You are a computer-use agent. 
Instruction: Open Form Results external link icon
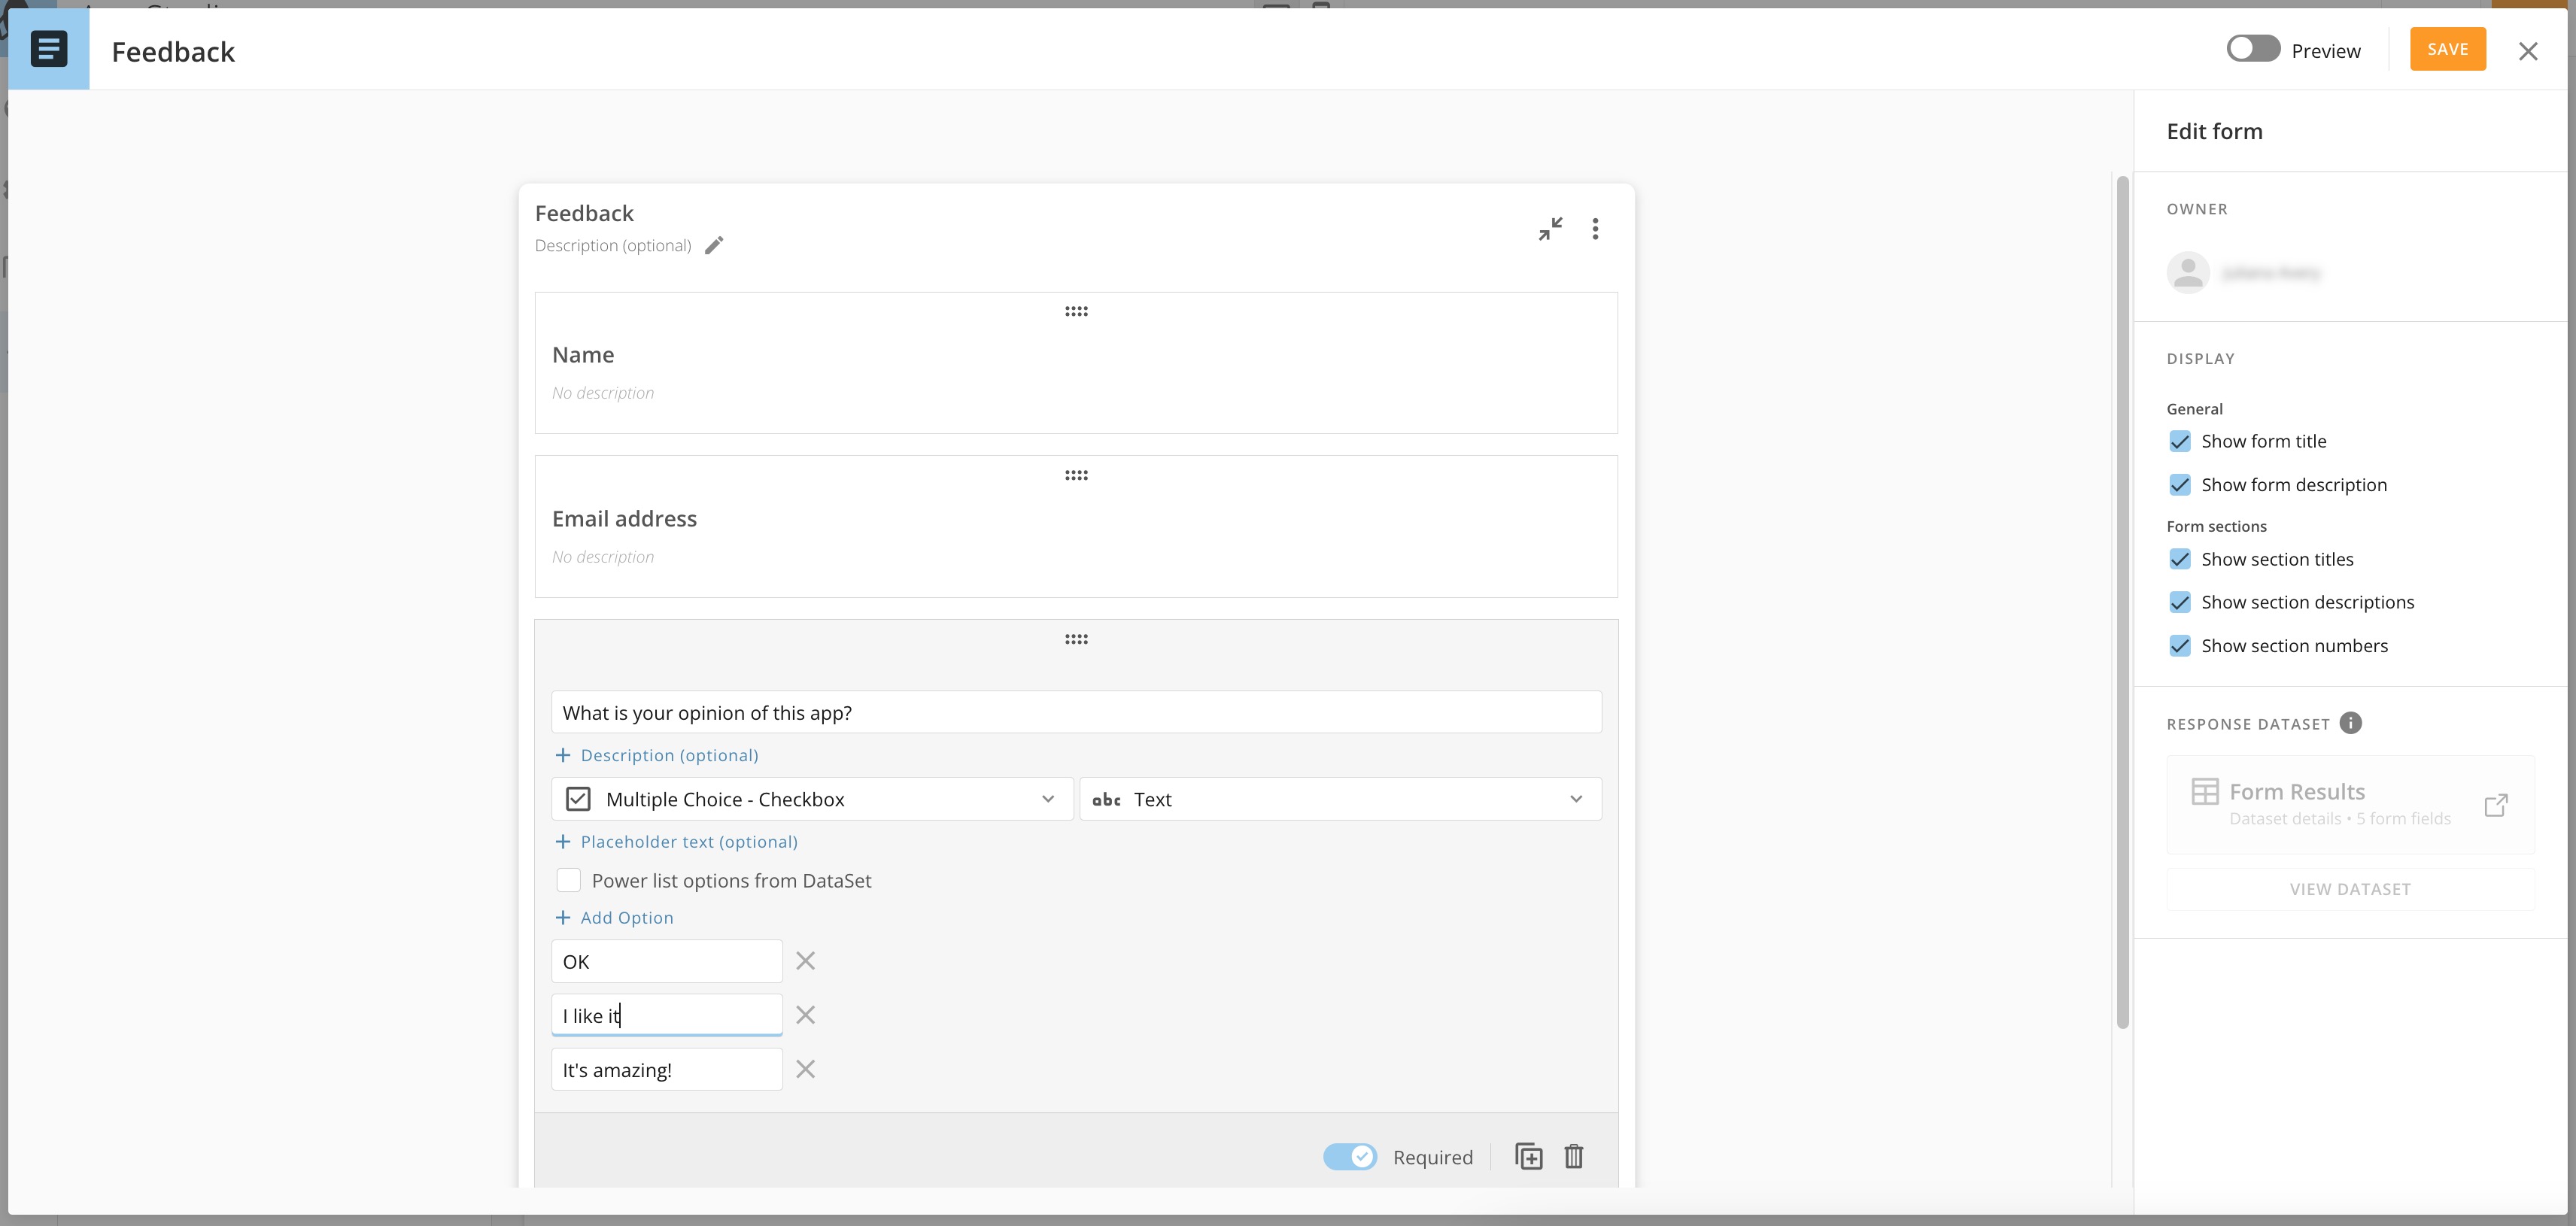[x=2495, y=805]
